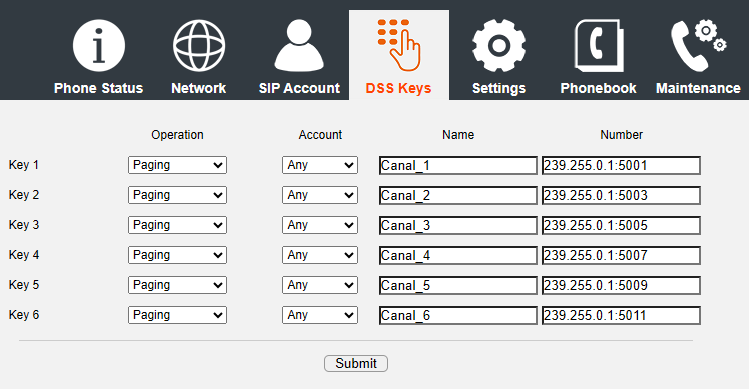
Task: Select the SIP Account person icon
Action: tap(299, 46)
